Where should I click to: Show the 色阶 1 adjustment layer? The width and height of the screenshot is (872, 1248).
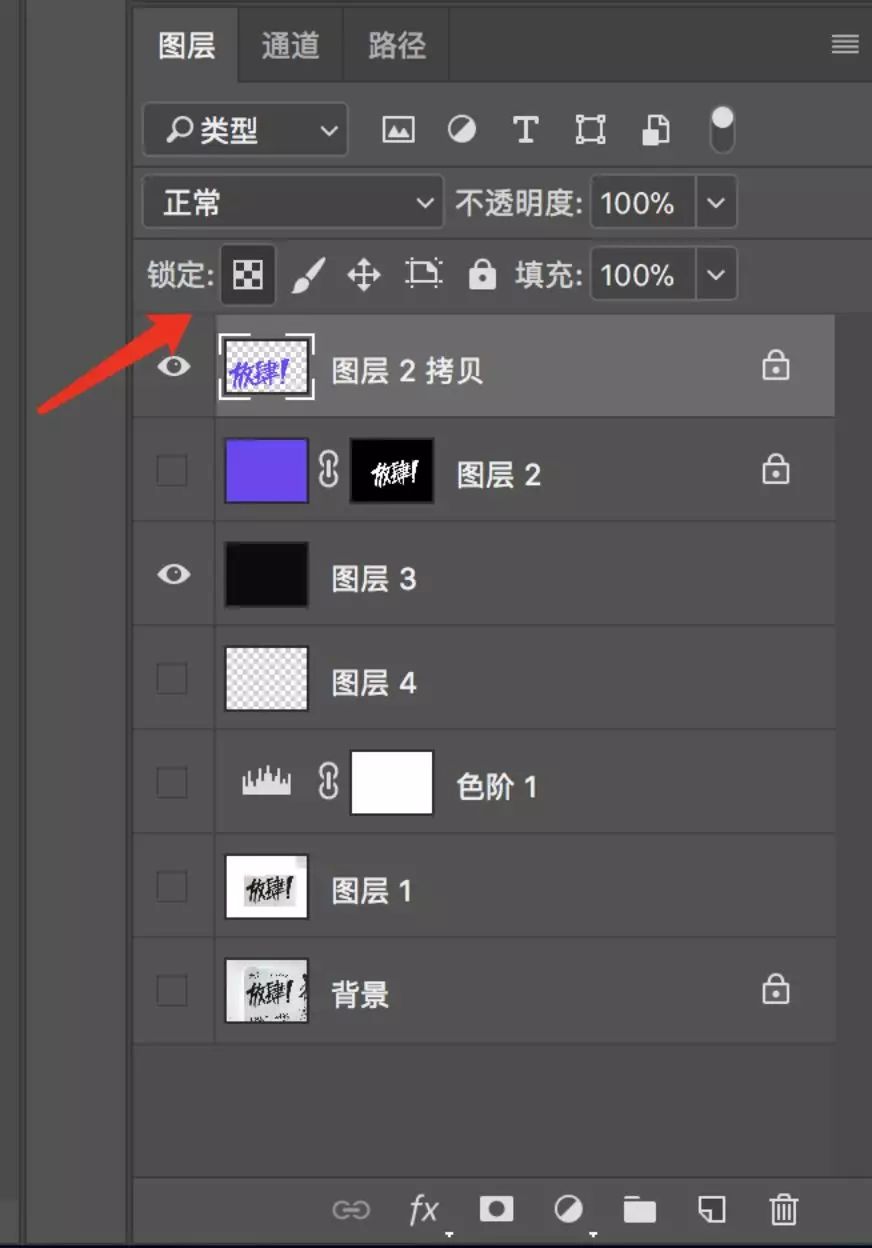click(173, 782)
